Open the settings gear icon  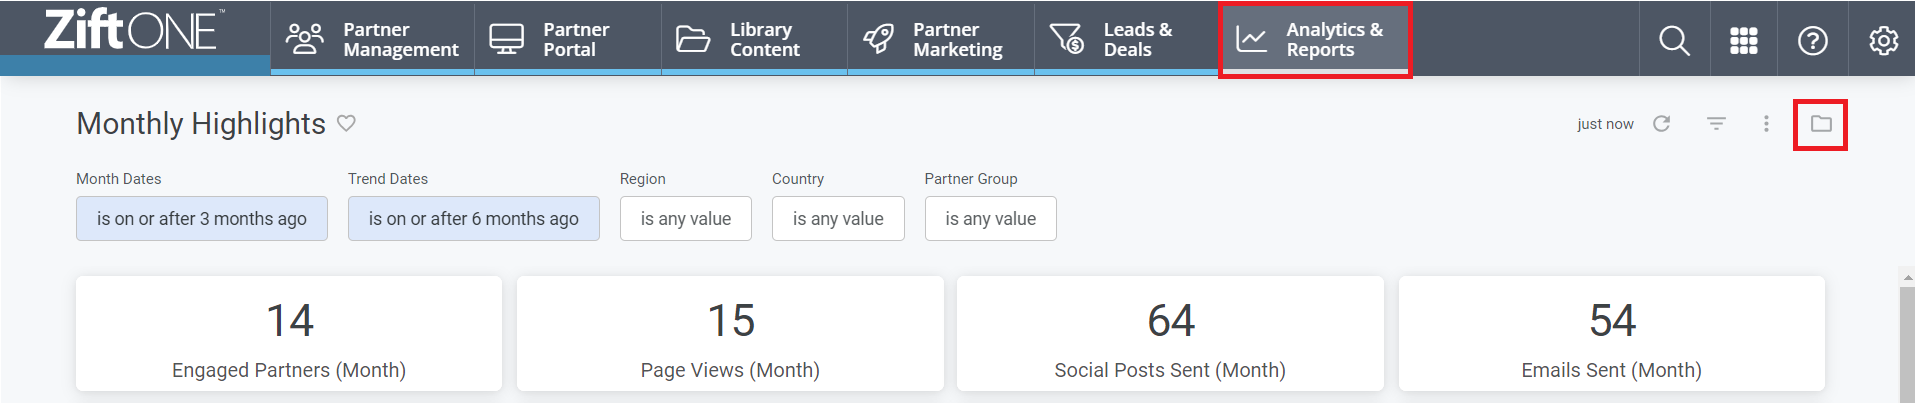[1884, 40]
